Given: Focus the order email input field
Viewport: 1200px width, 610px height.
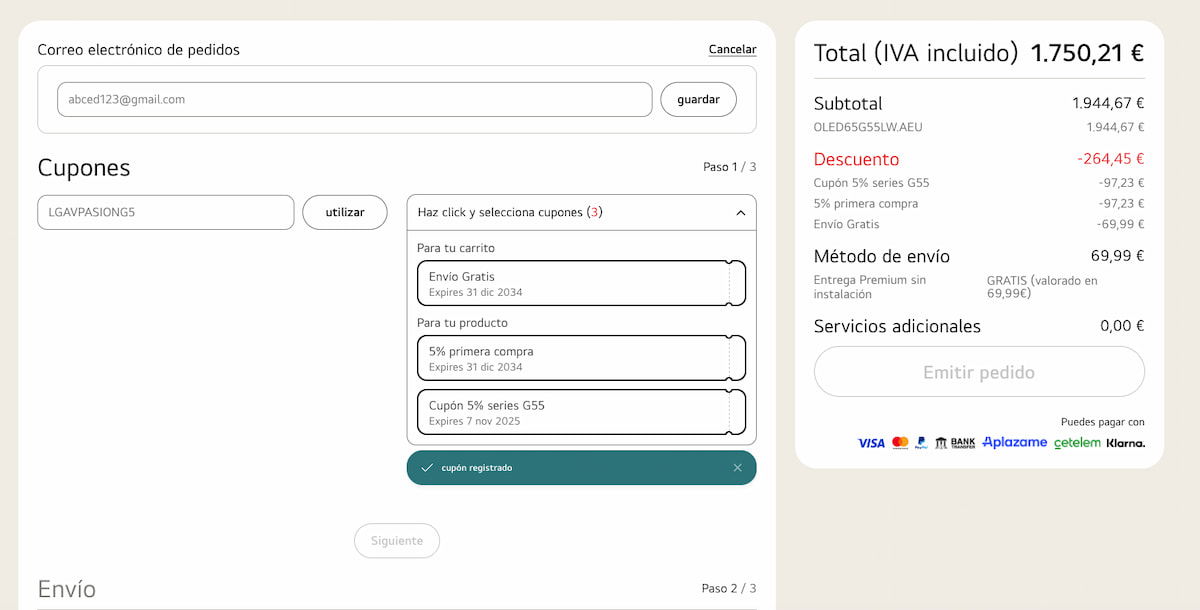Looking at the screenshot, I should [354, 100].
